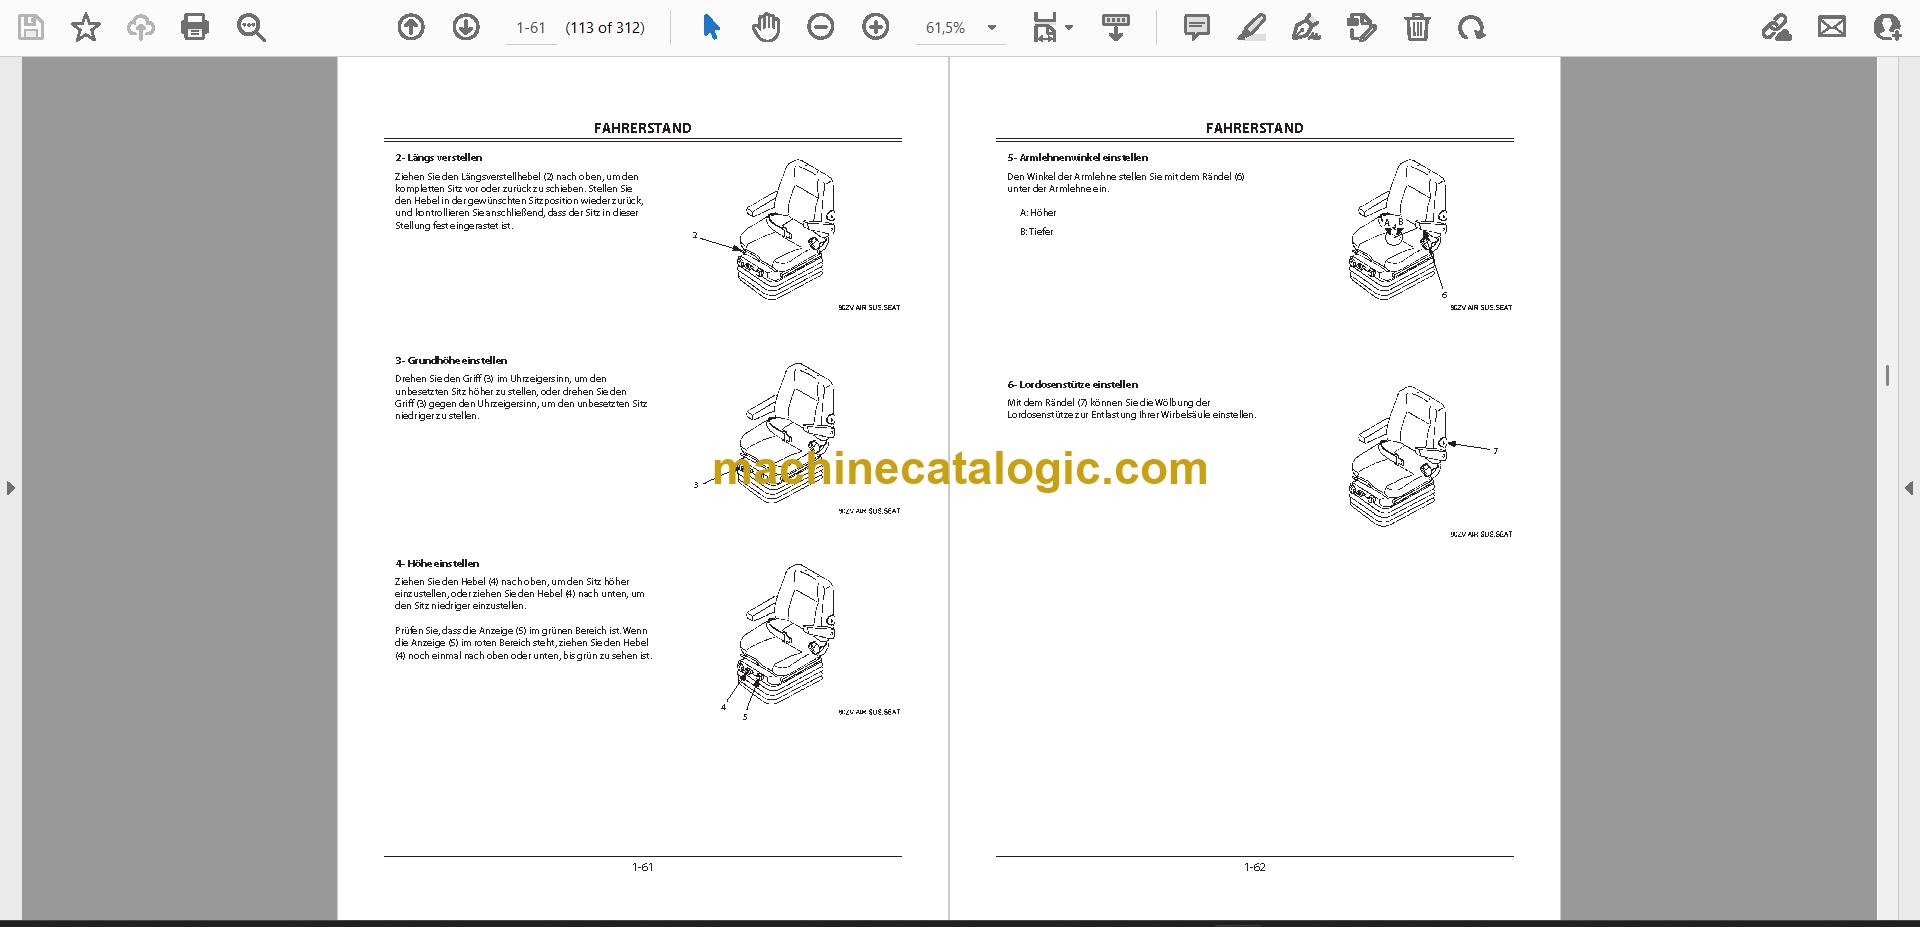Click the page number field 1-61

tap(531, 28)
